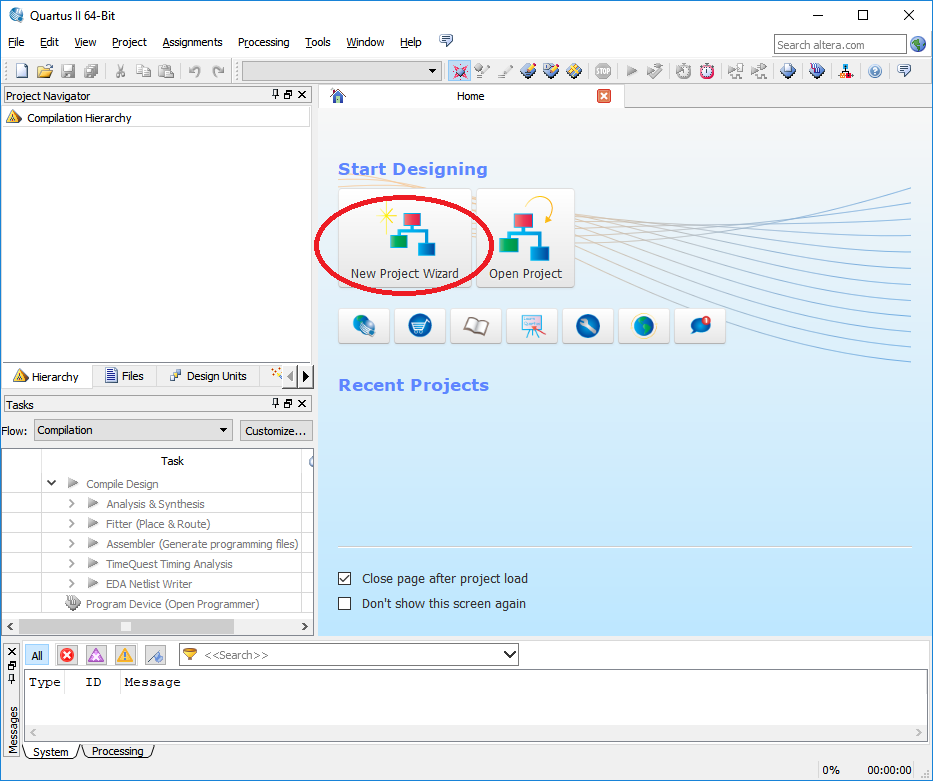Click the Tasks horizontal scrollbar thumb
The height and width of the screenshot is (781, 933).
pos(126,626)
